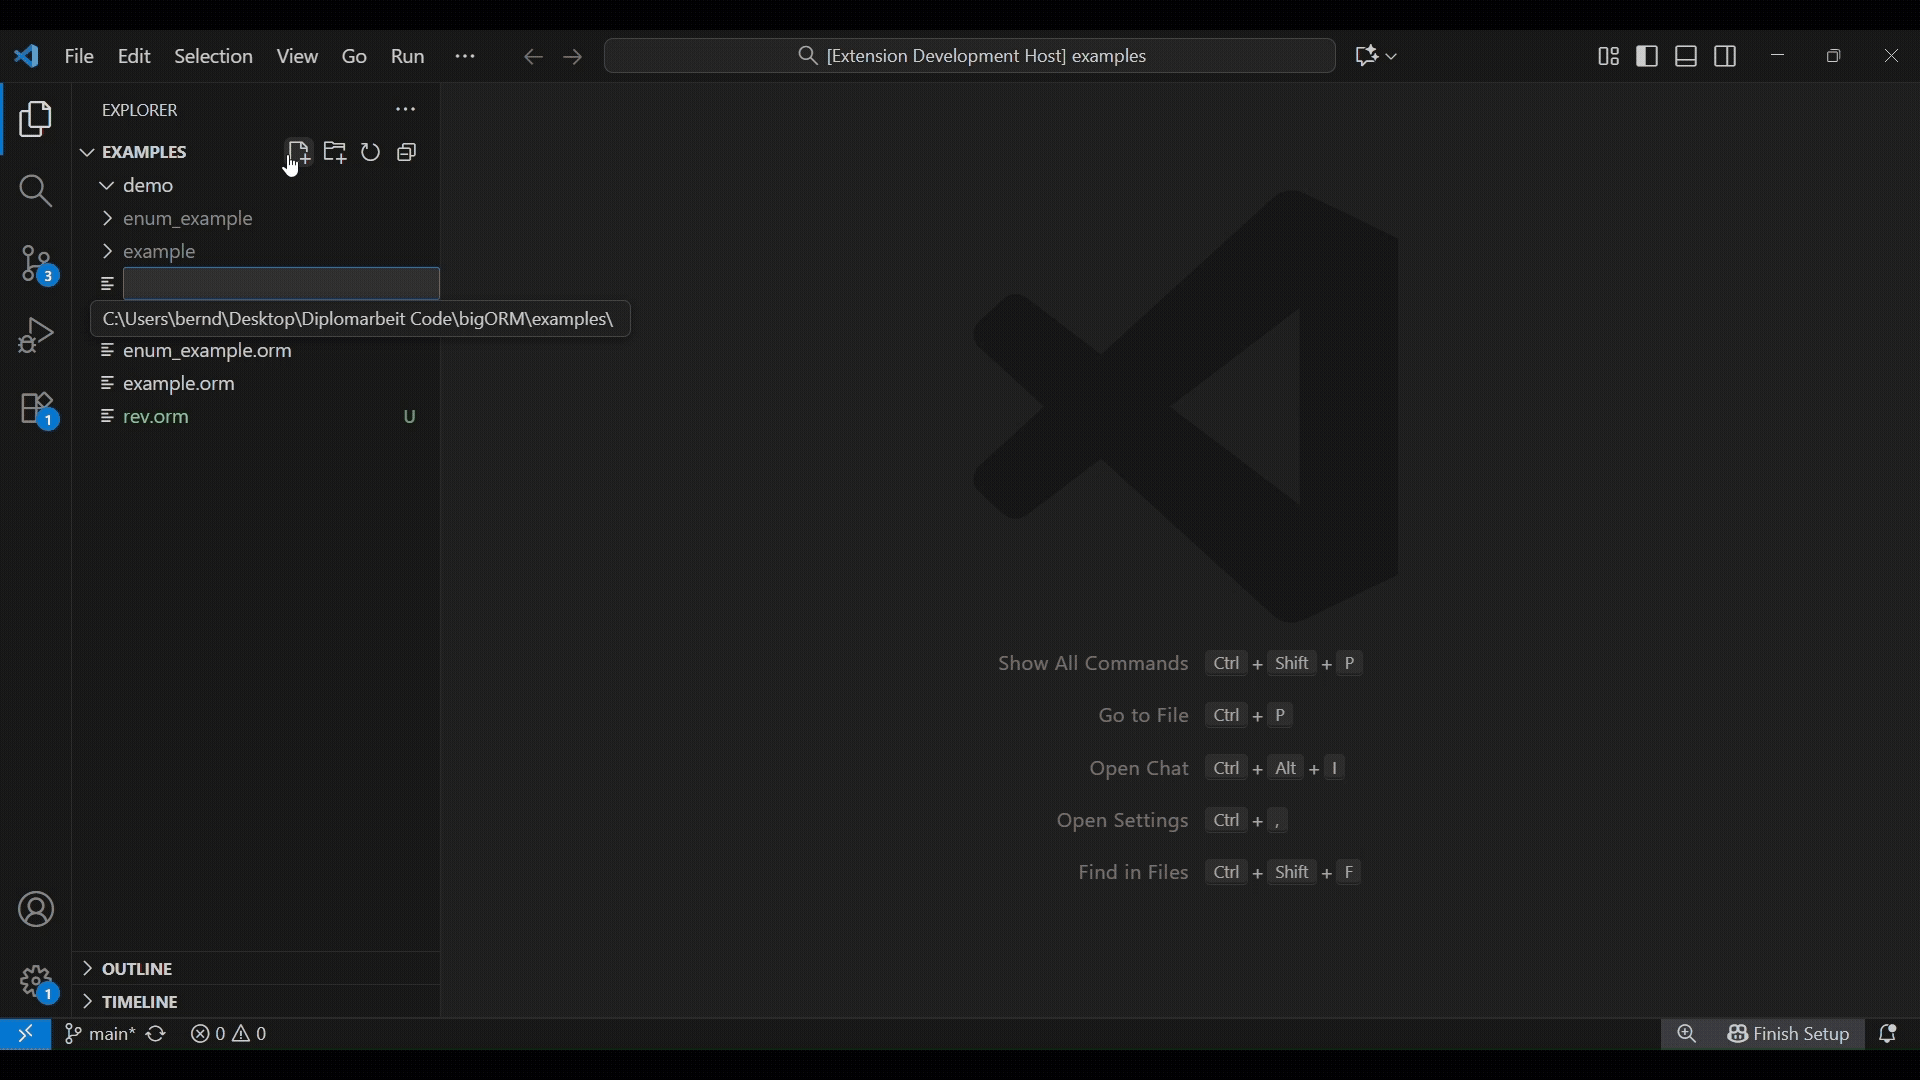
Task: Expand the OUTLINE section
Action: pos(135,970)
